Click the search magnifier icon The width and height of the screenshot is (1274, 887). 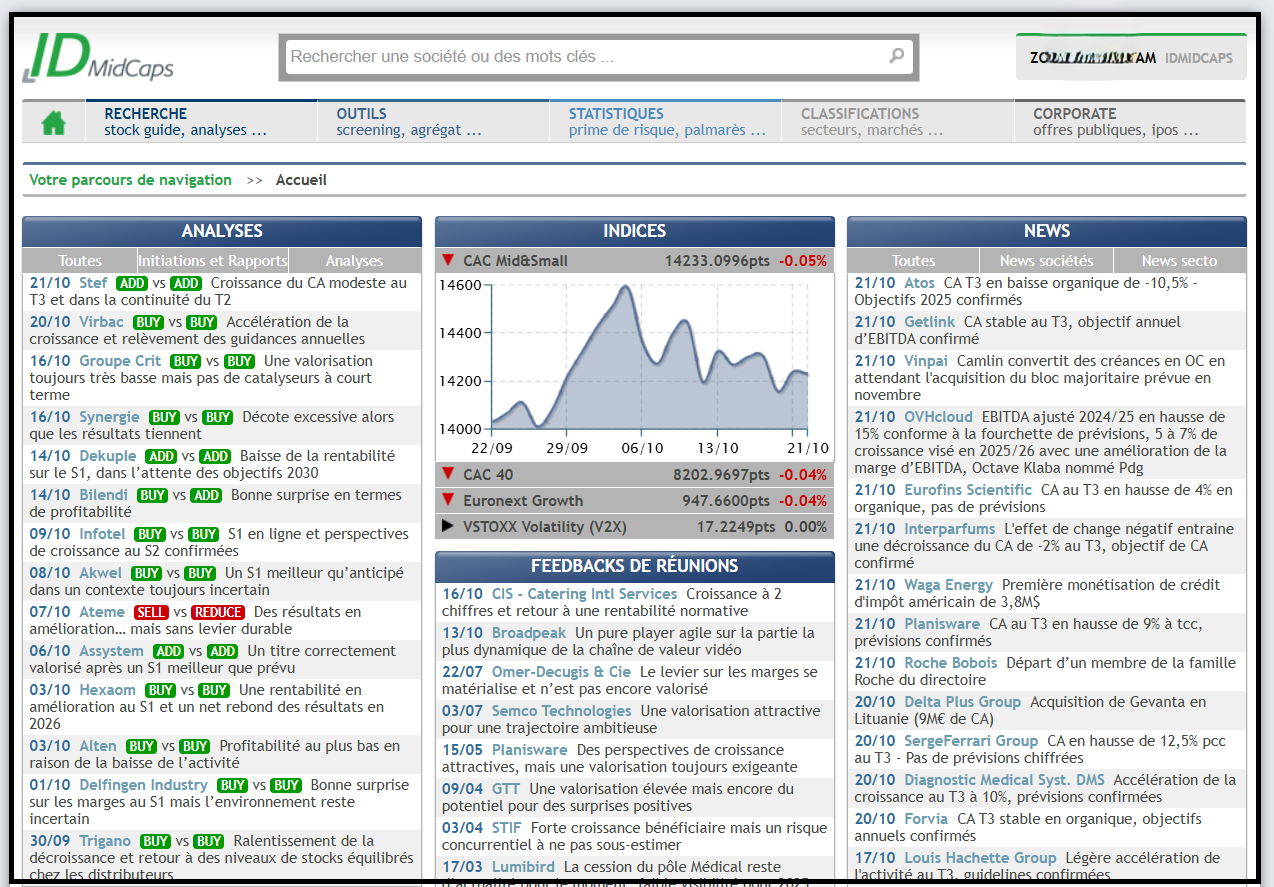pyautogui.click(x=896, y=56)
